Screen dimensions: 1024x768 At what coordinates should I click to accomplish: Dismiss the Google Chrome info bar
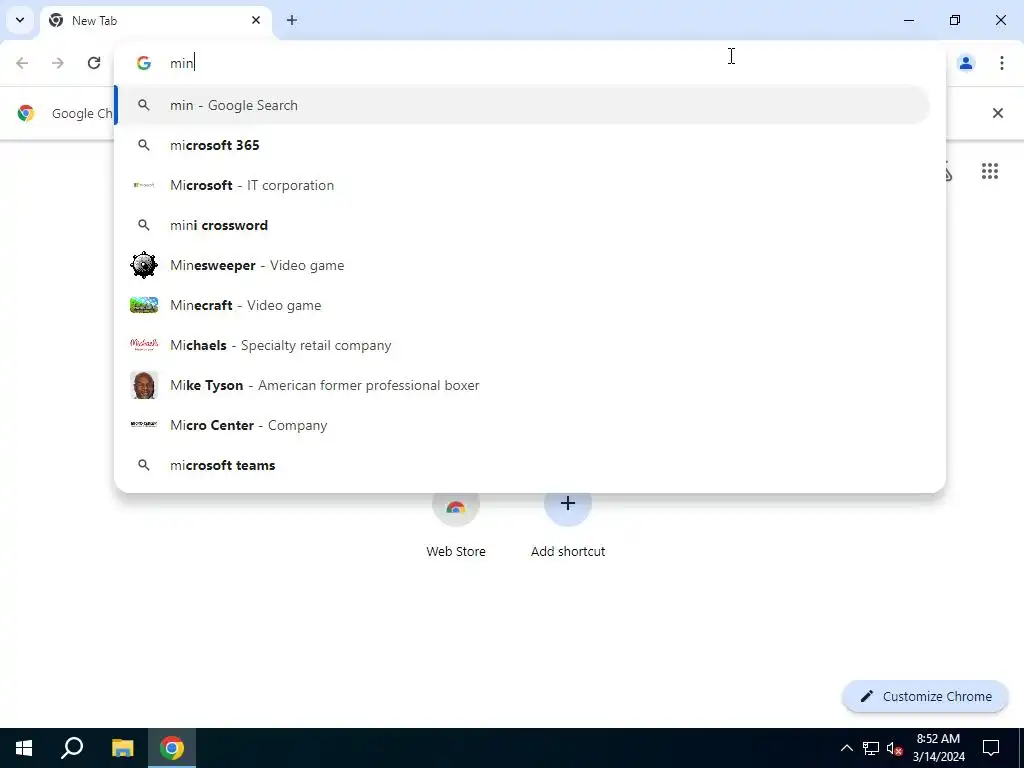(997, 113)
